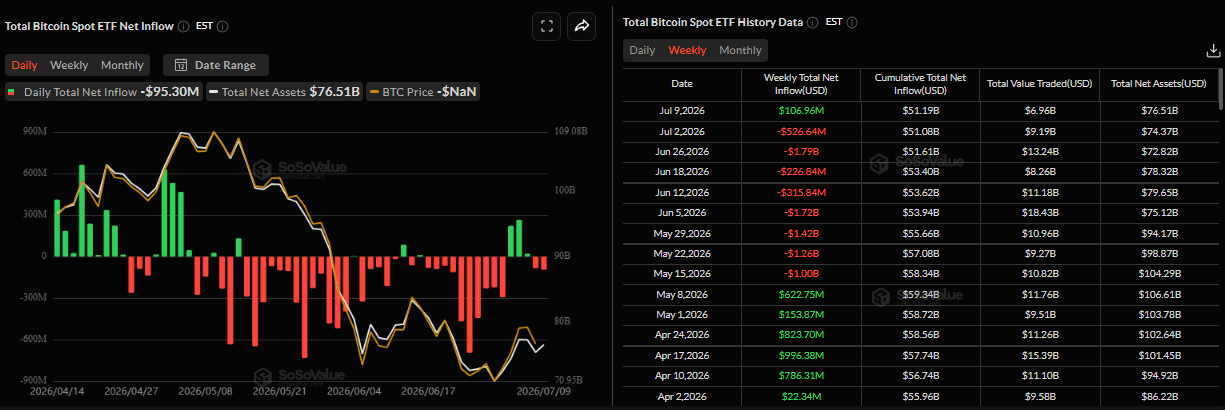The height and width of the screenshot is (410, 1225).
Task: Click the -$95.30M daily net inflow value
Action: 170,92
